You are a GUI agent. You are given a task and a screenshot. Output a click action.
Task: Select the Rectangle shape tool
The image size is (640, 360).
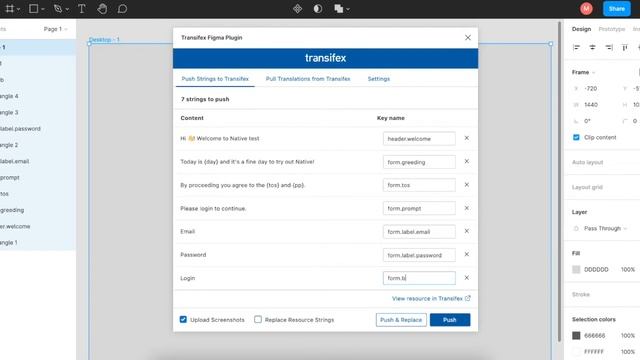tap(33, 9)
